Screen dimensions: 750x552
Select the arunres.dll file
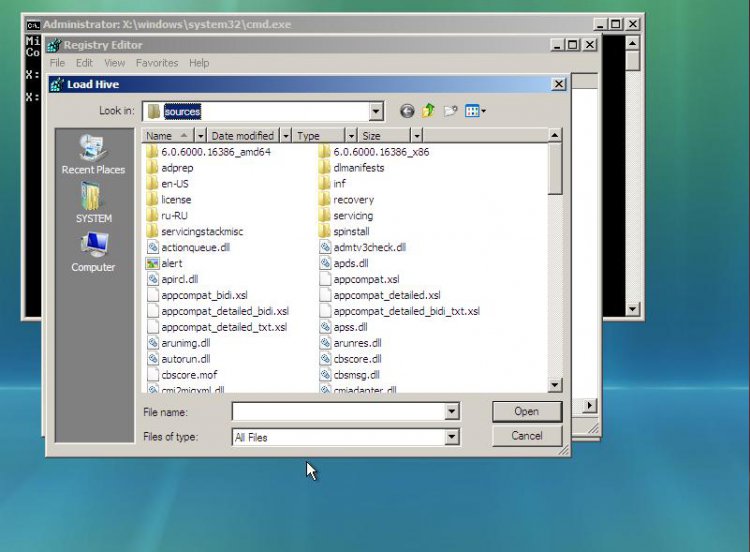pos(351,343)
